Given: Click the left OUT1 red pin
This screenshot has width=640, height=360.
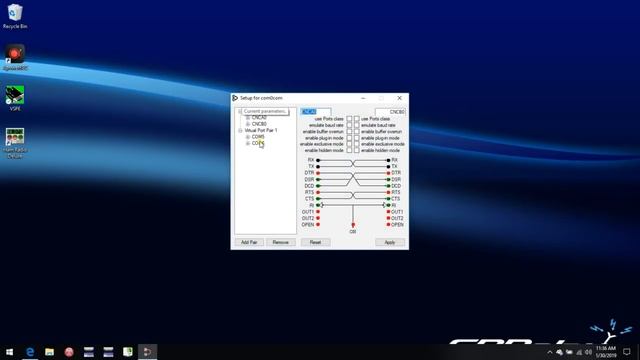Looking at the screenshot, I should pyautogui.click(x=318, y=212).
